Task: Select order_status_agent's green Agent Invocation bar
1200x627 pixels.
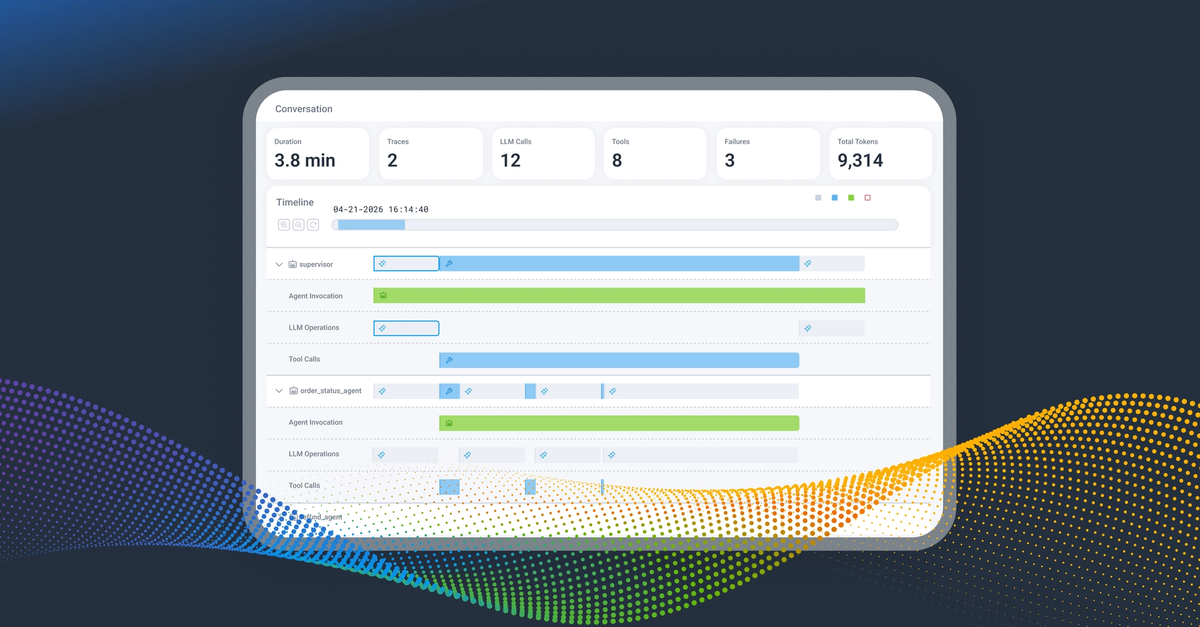Action: (x=619, y=423)
